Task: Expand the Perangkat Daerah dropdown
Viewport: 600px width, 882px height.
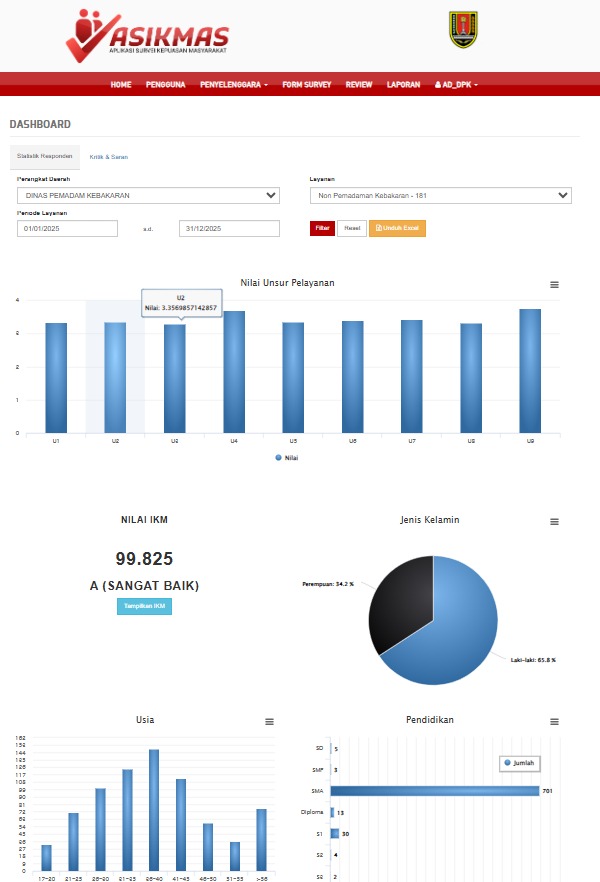Action: pyautogui.click(x=148, y=195)
